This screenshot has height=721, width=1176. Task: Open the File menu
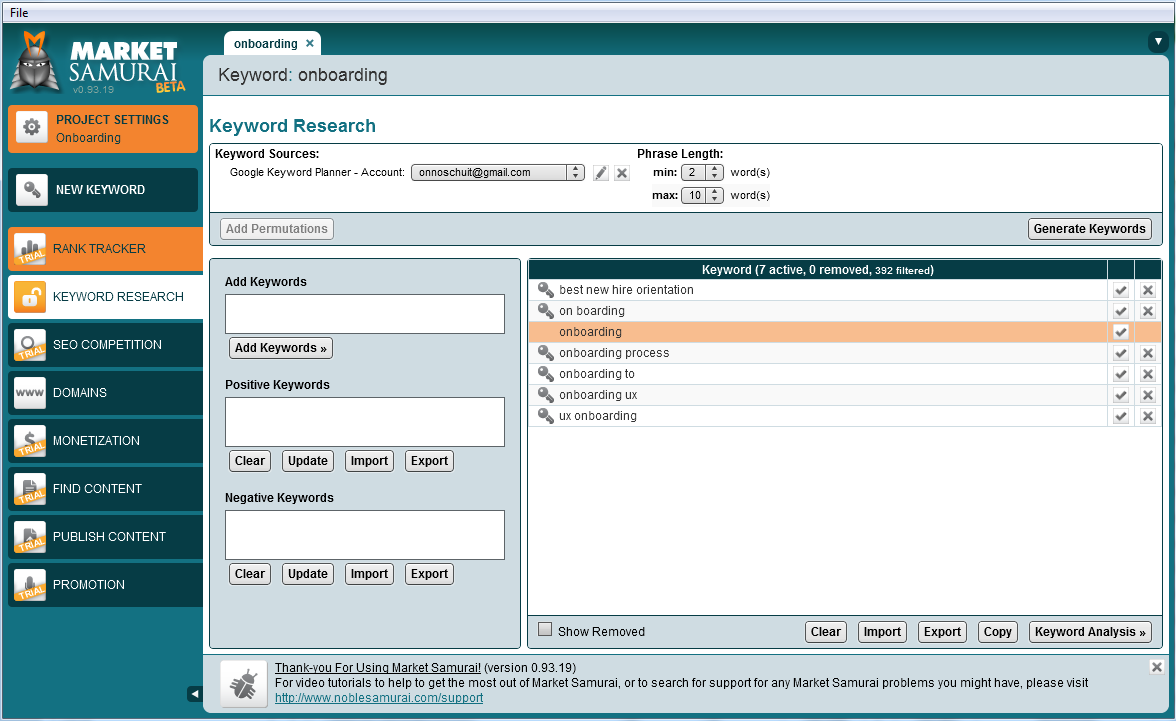(19, 13)
